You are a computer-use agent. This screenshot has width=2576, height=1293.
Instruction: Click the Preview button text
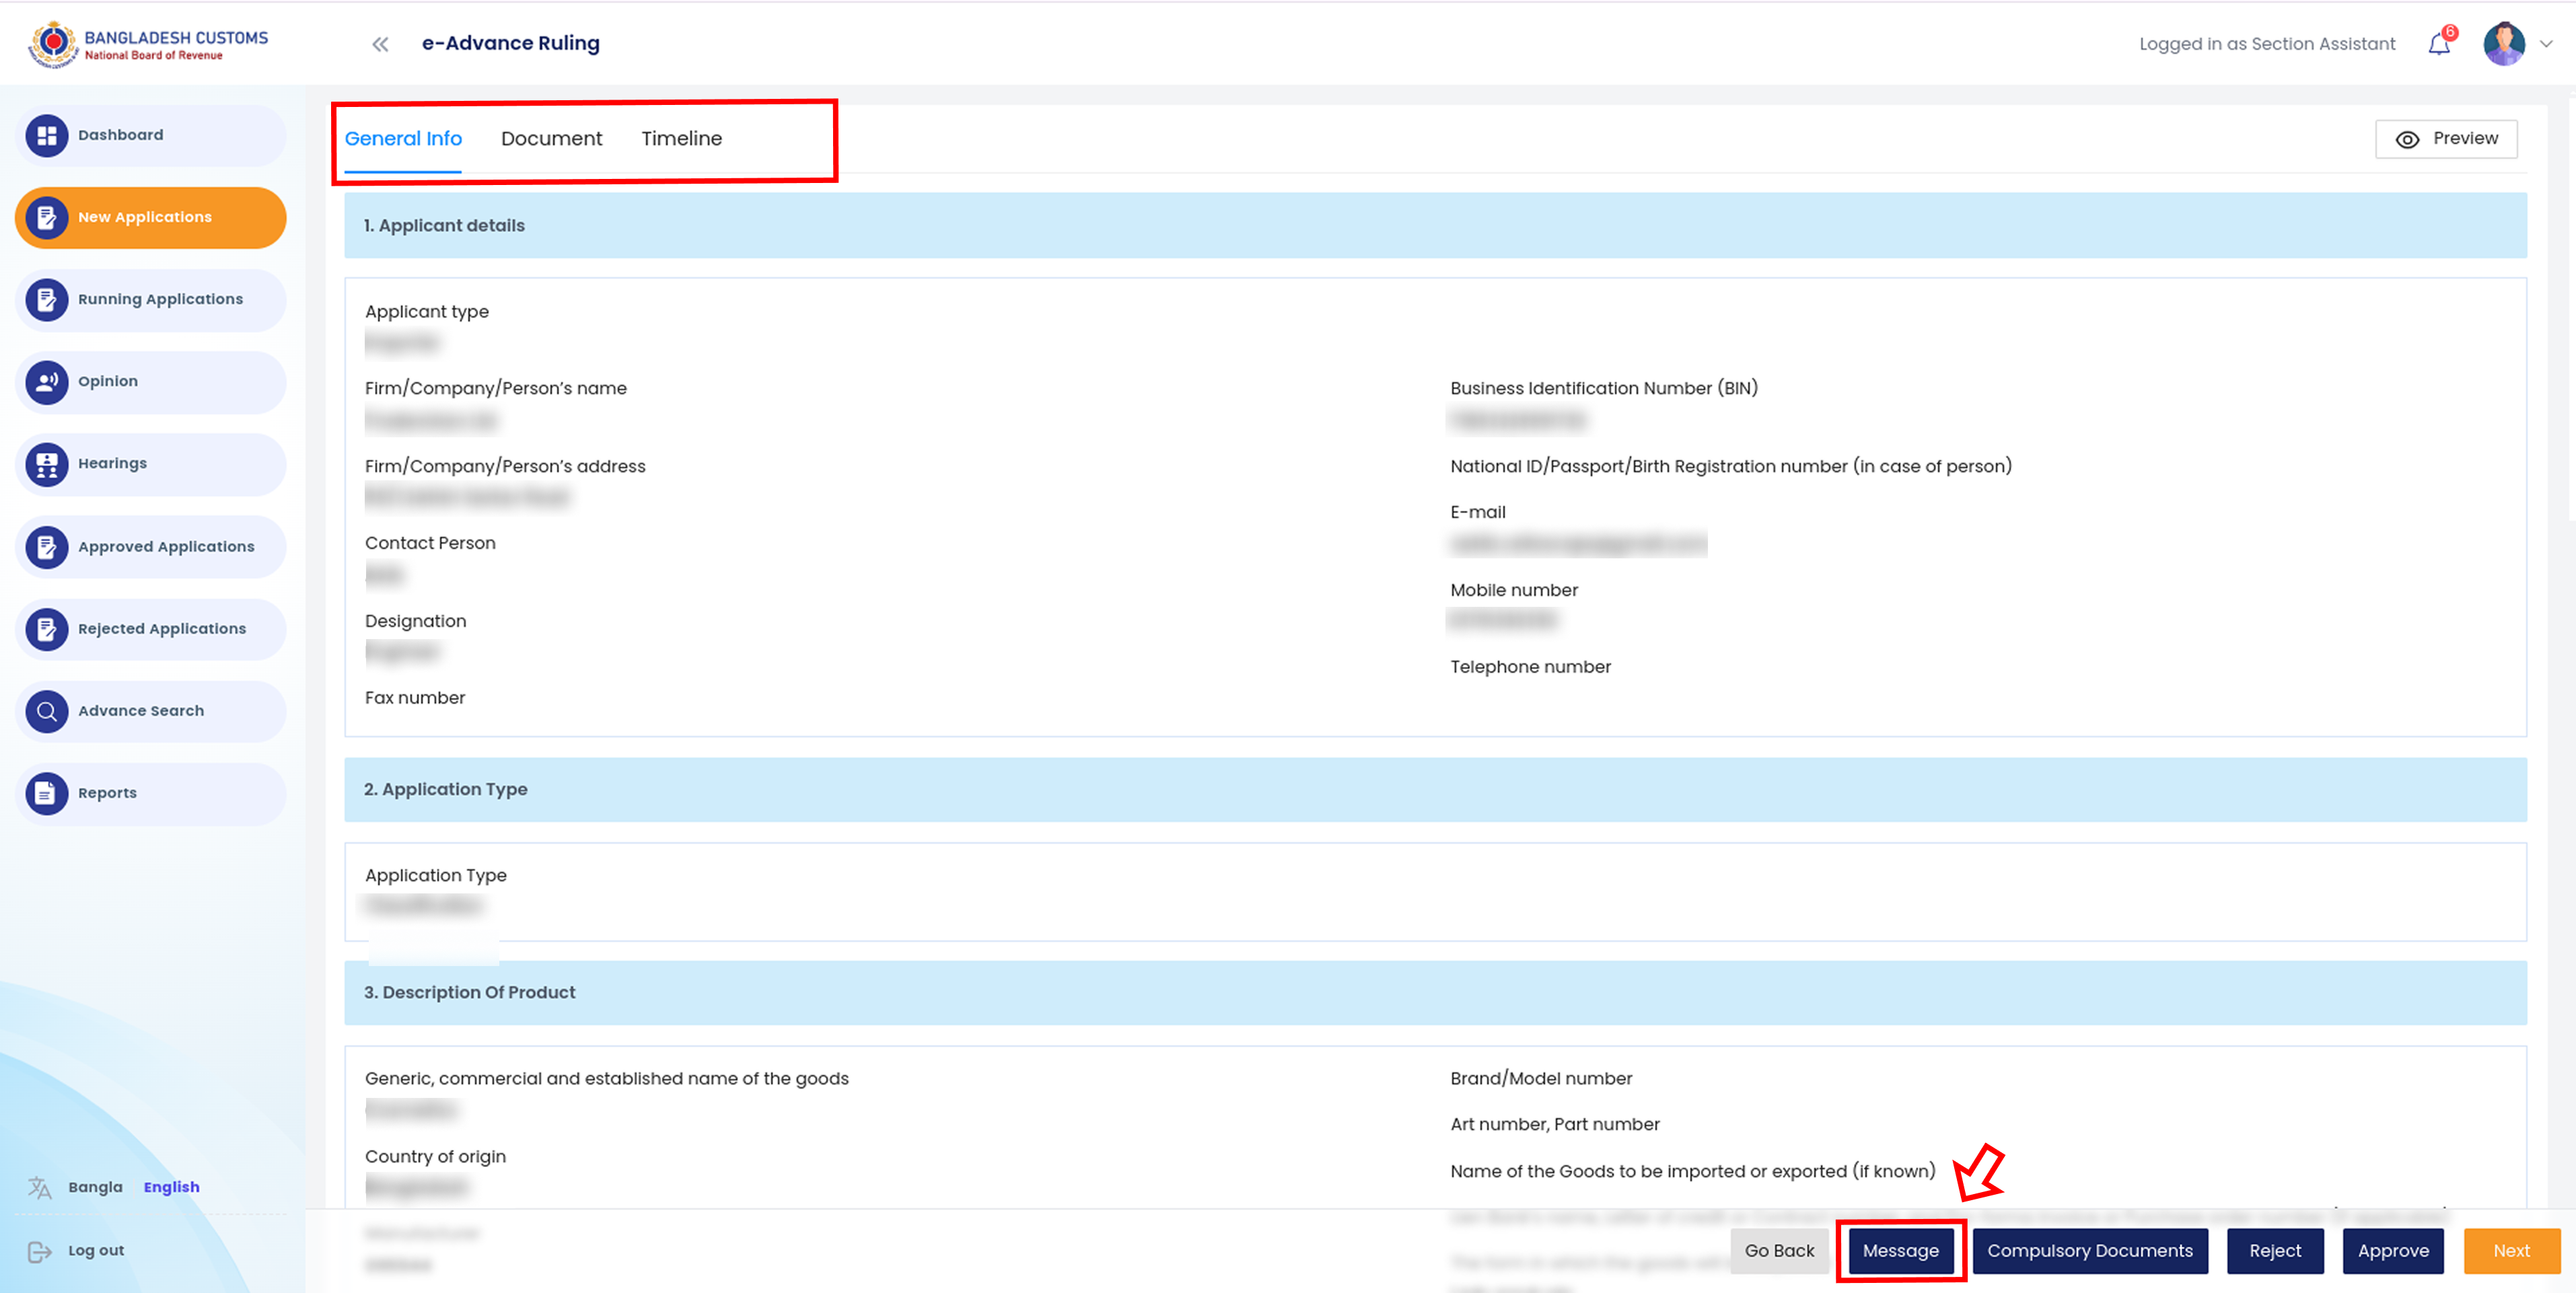click(x=2465, y=138)
